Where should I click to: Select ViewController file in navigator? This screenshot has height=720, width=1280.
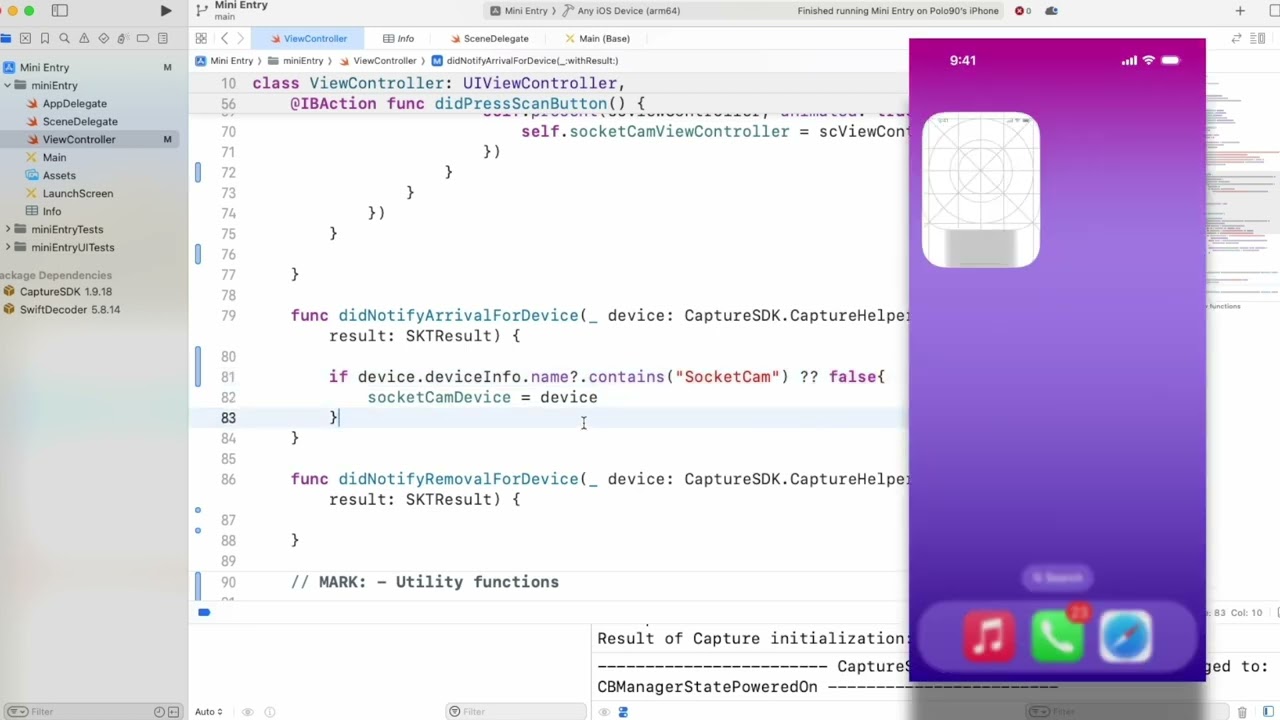pos(79,140)
